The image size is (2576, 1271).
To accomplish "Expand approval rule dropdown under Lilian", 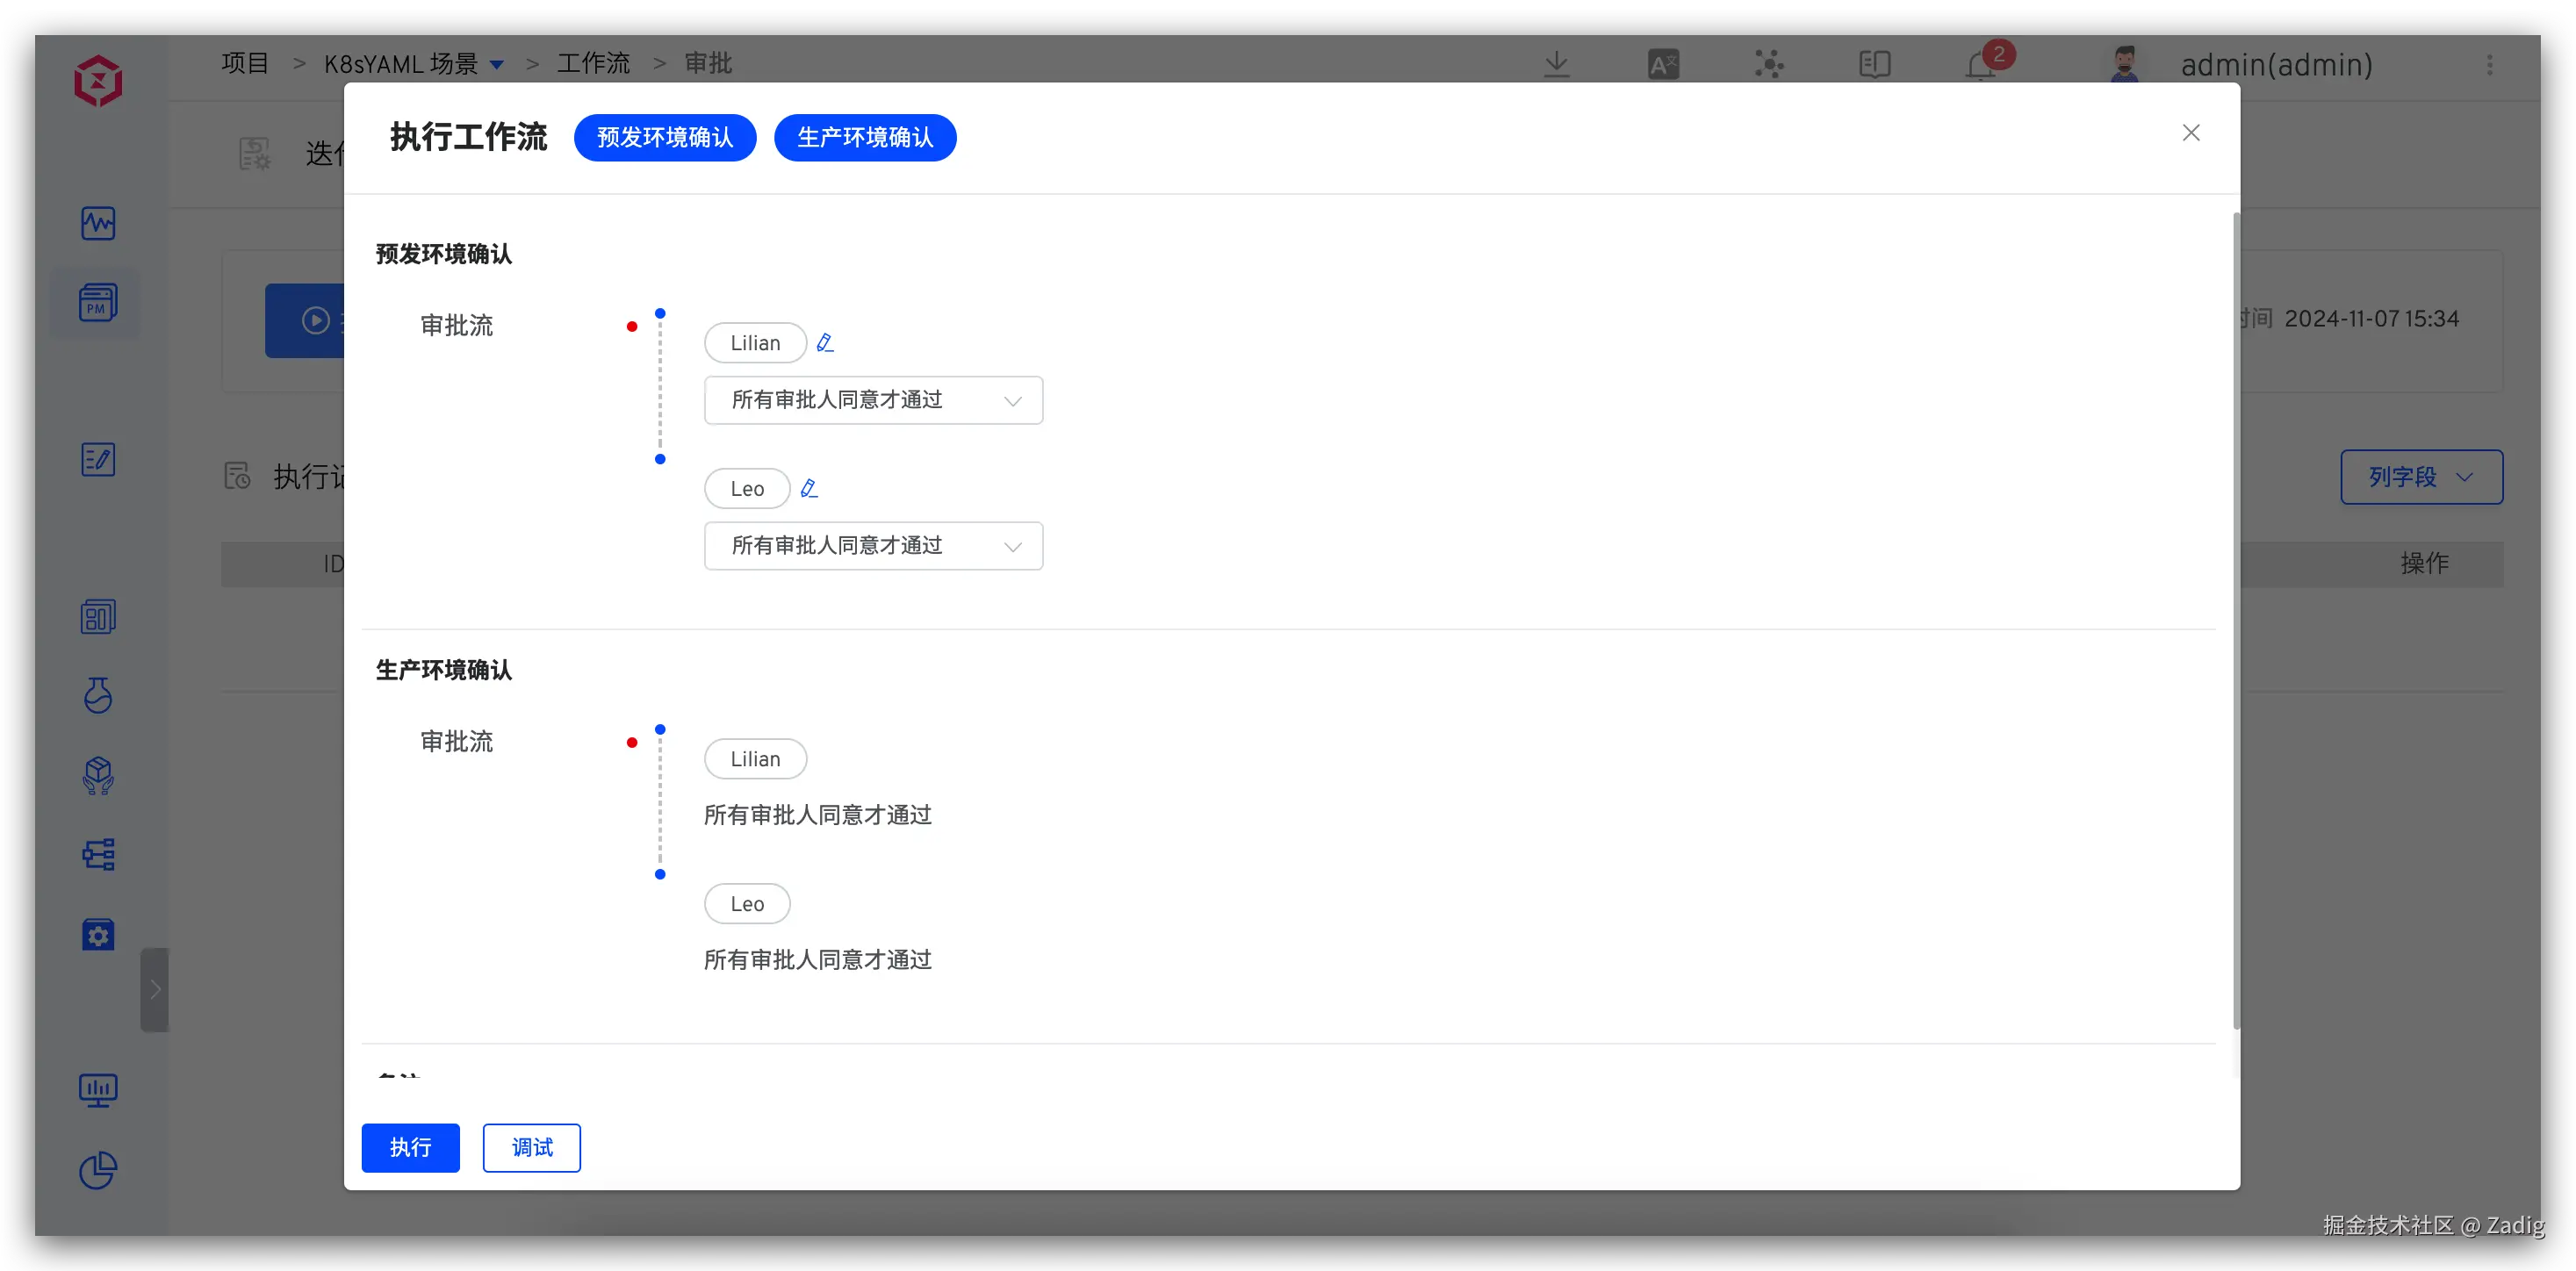I will [x=873, y=400].
